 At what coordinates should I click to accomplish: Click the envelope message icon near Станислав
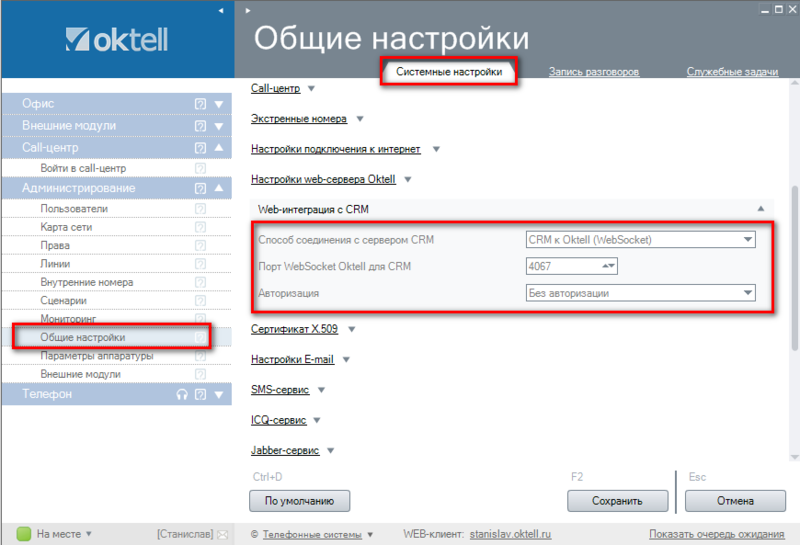point(222,535)
